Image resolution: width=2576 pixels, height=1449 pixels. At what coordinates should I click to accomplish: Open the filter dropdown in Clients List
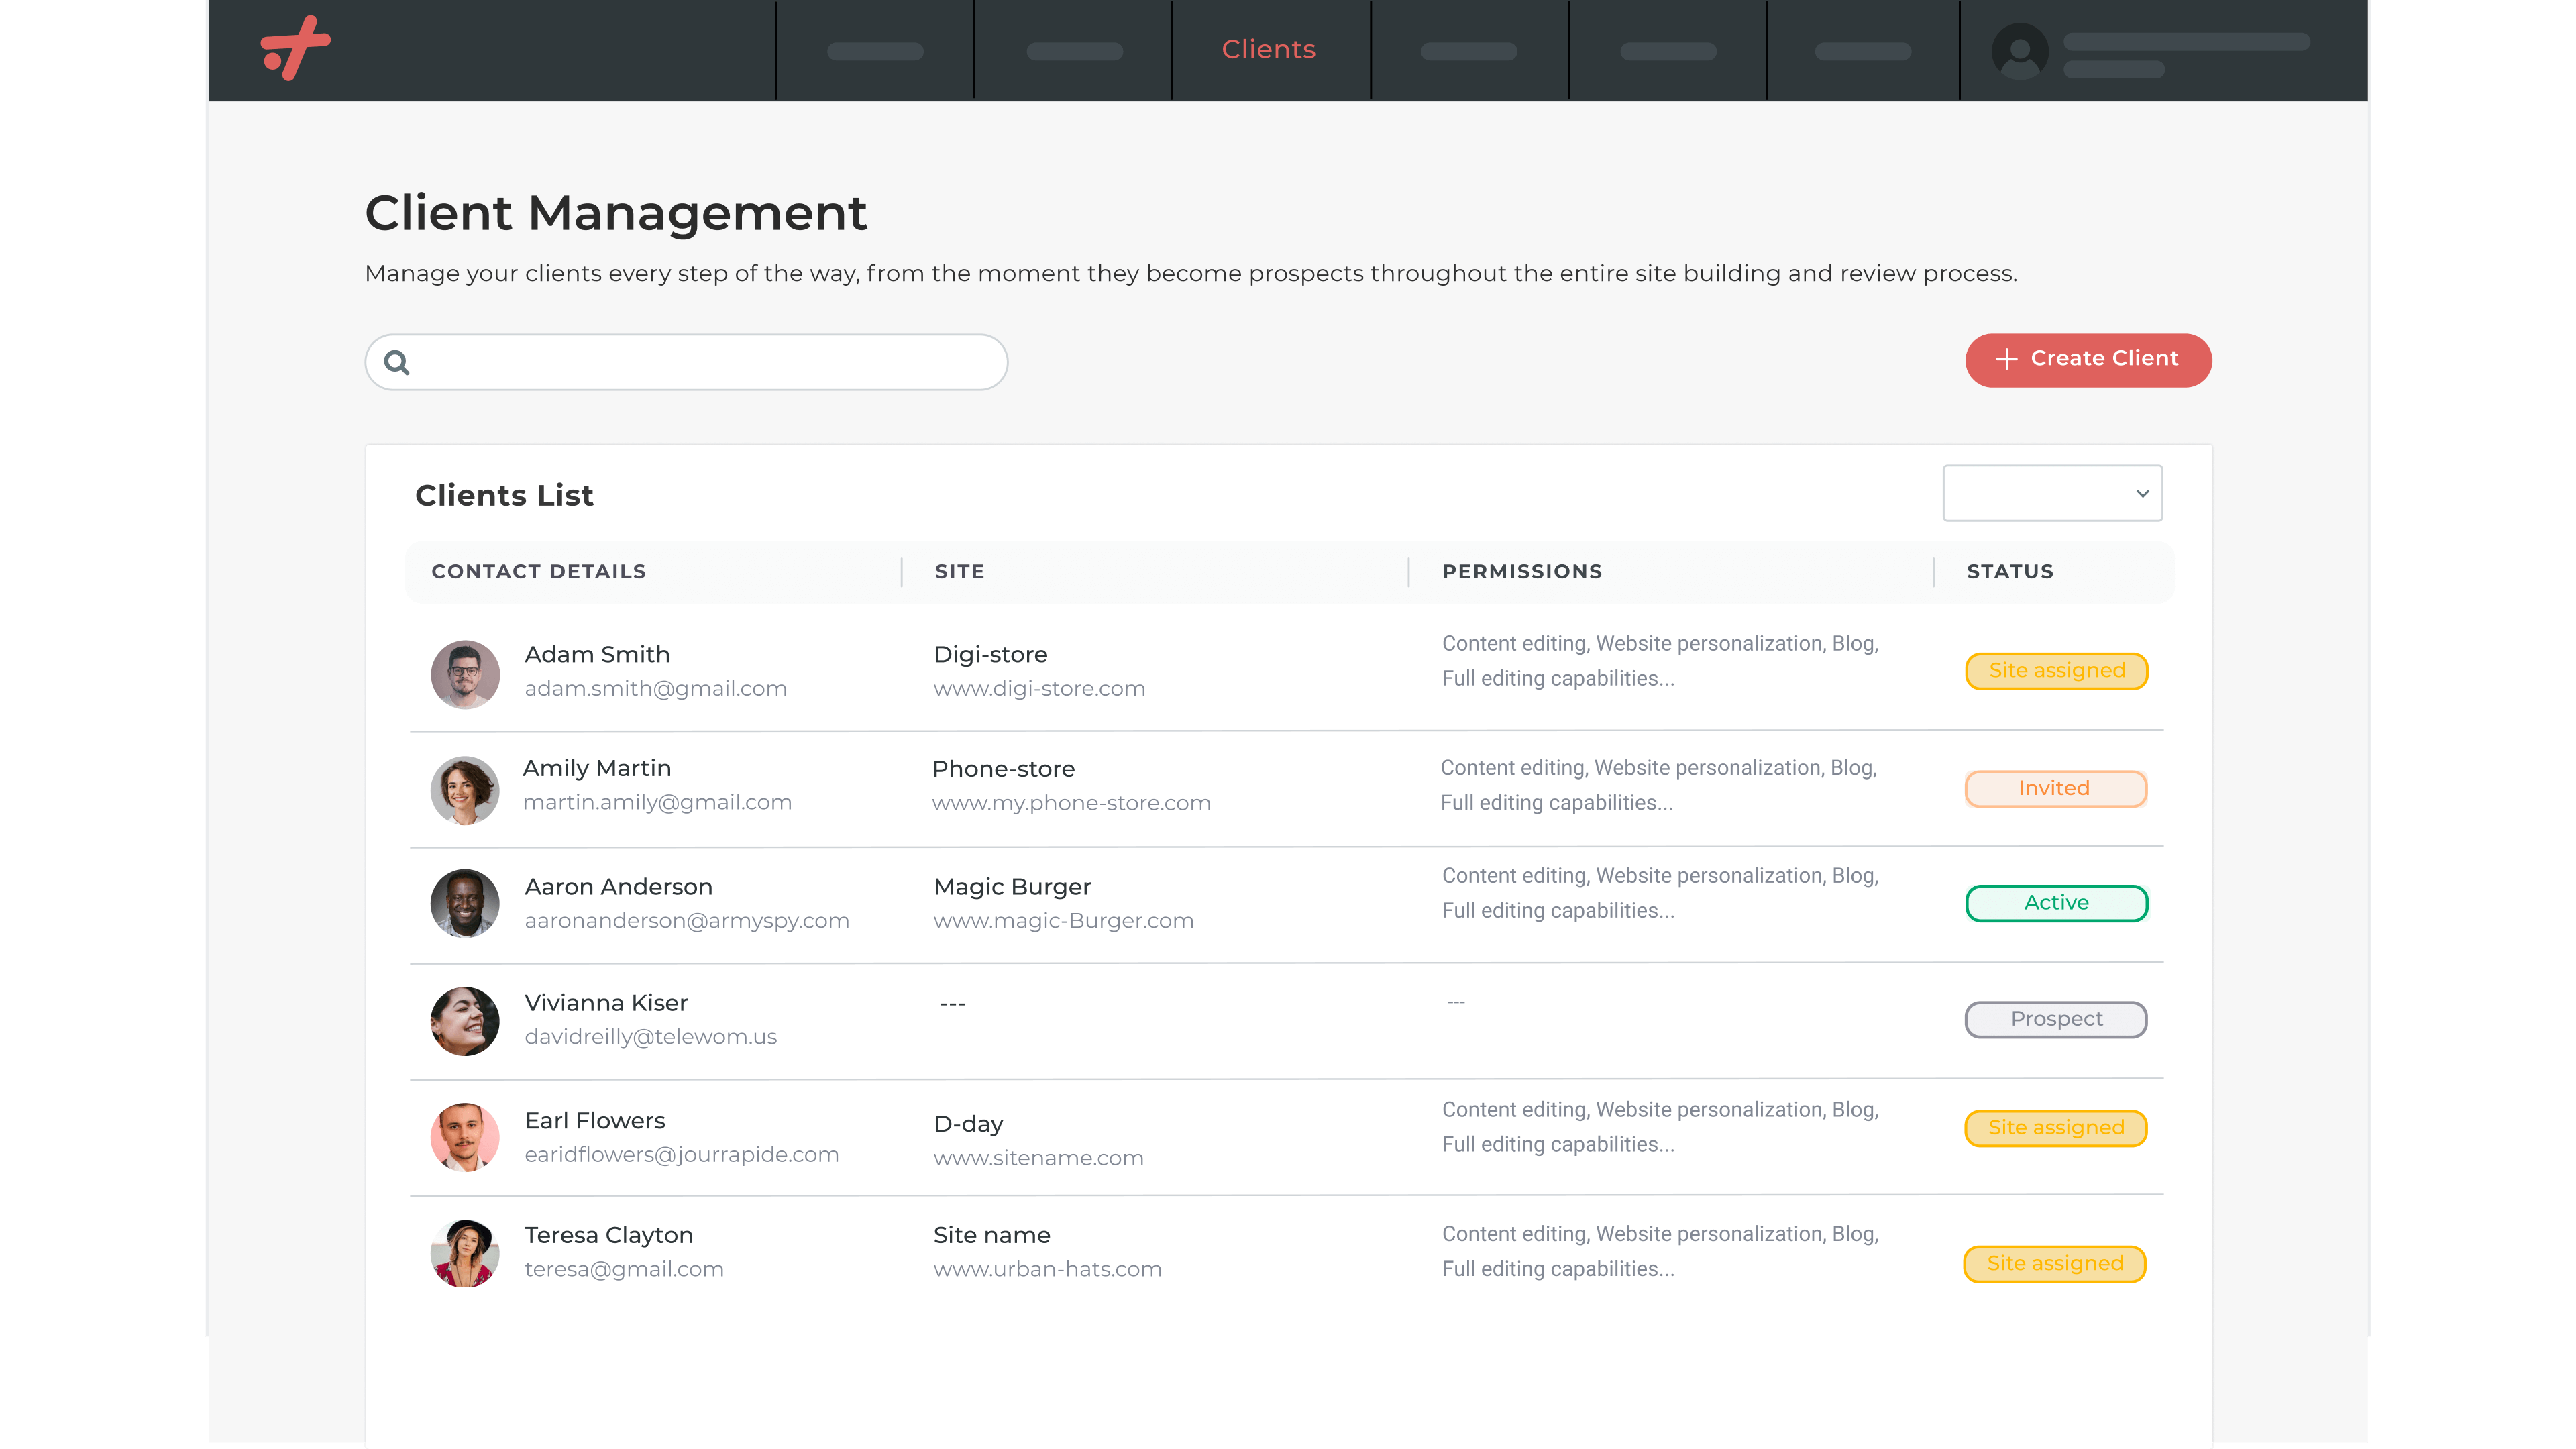(x=2052, y=492)
